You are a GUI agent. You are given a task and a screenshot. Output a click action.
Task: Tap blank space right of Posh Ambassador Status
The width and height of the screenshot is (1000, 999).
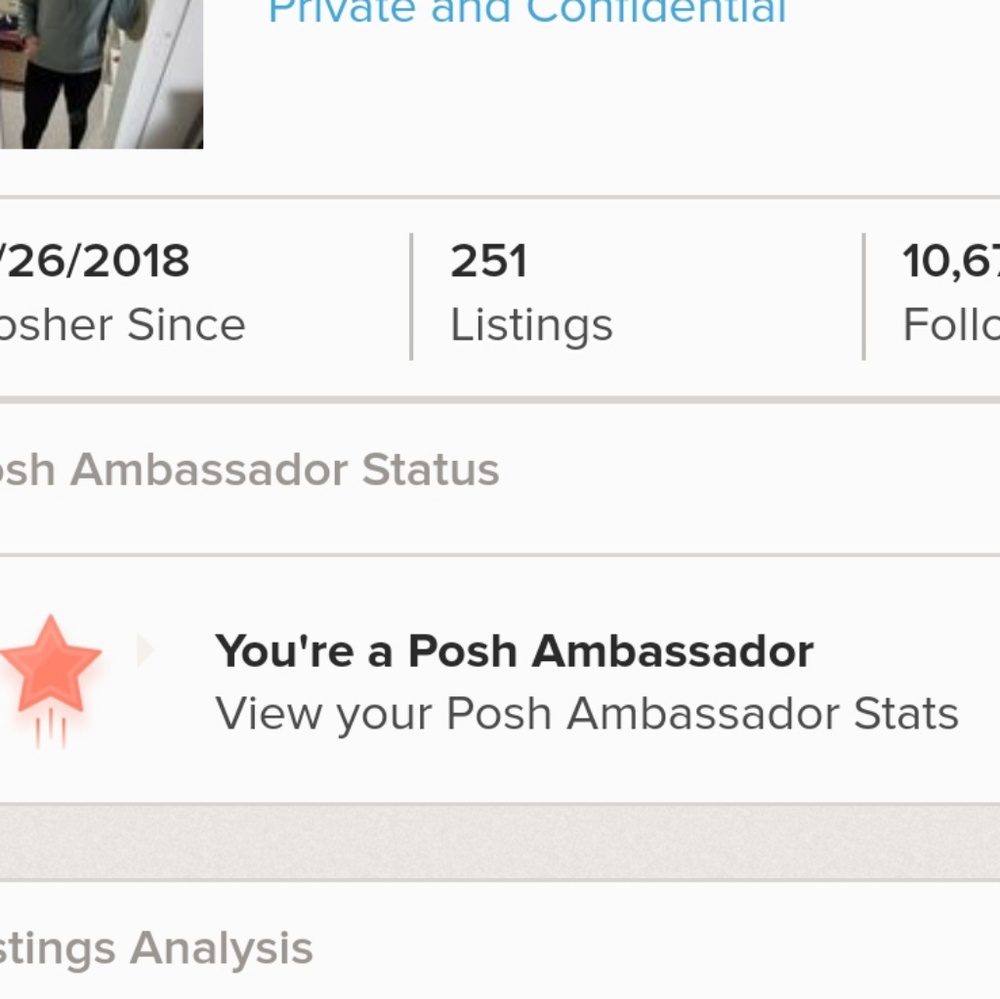[x=750, y=470]
